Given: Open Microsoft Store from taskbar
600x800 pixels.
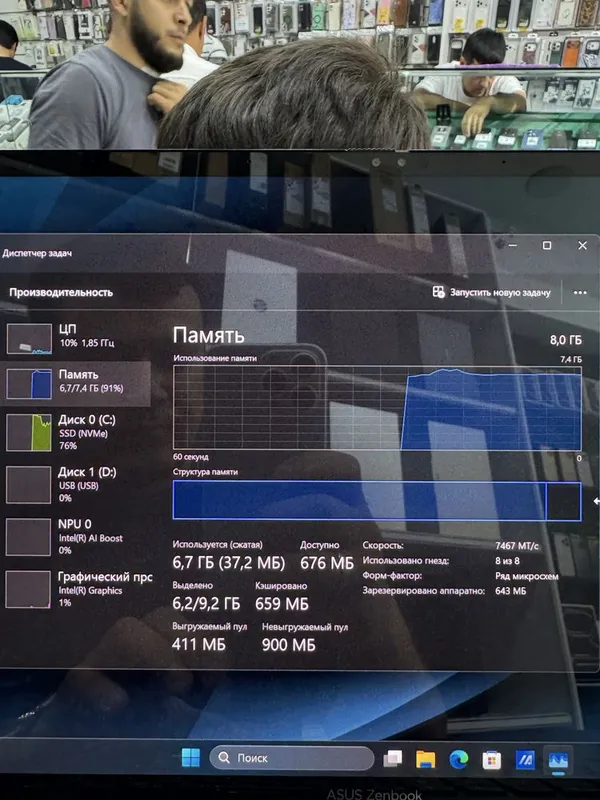Looking at the screenshot, I should [492, 760].
